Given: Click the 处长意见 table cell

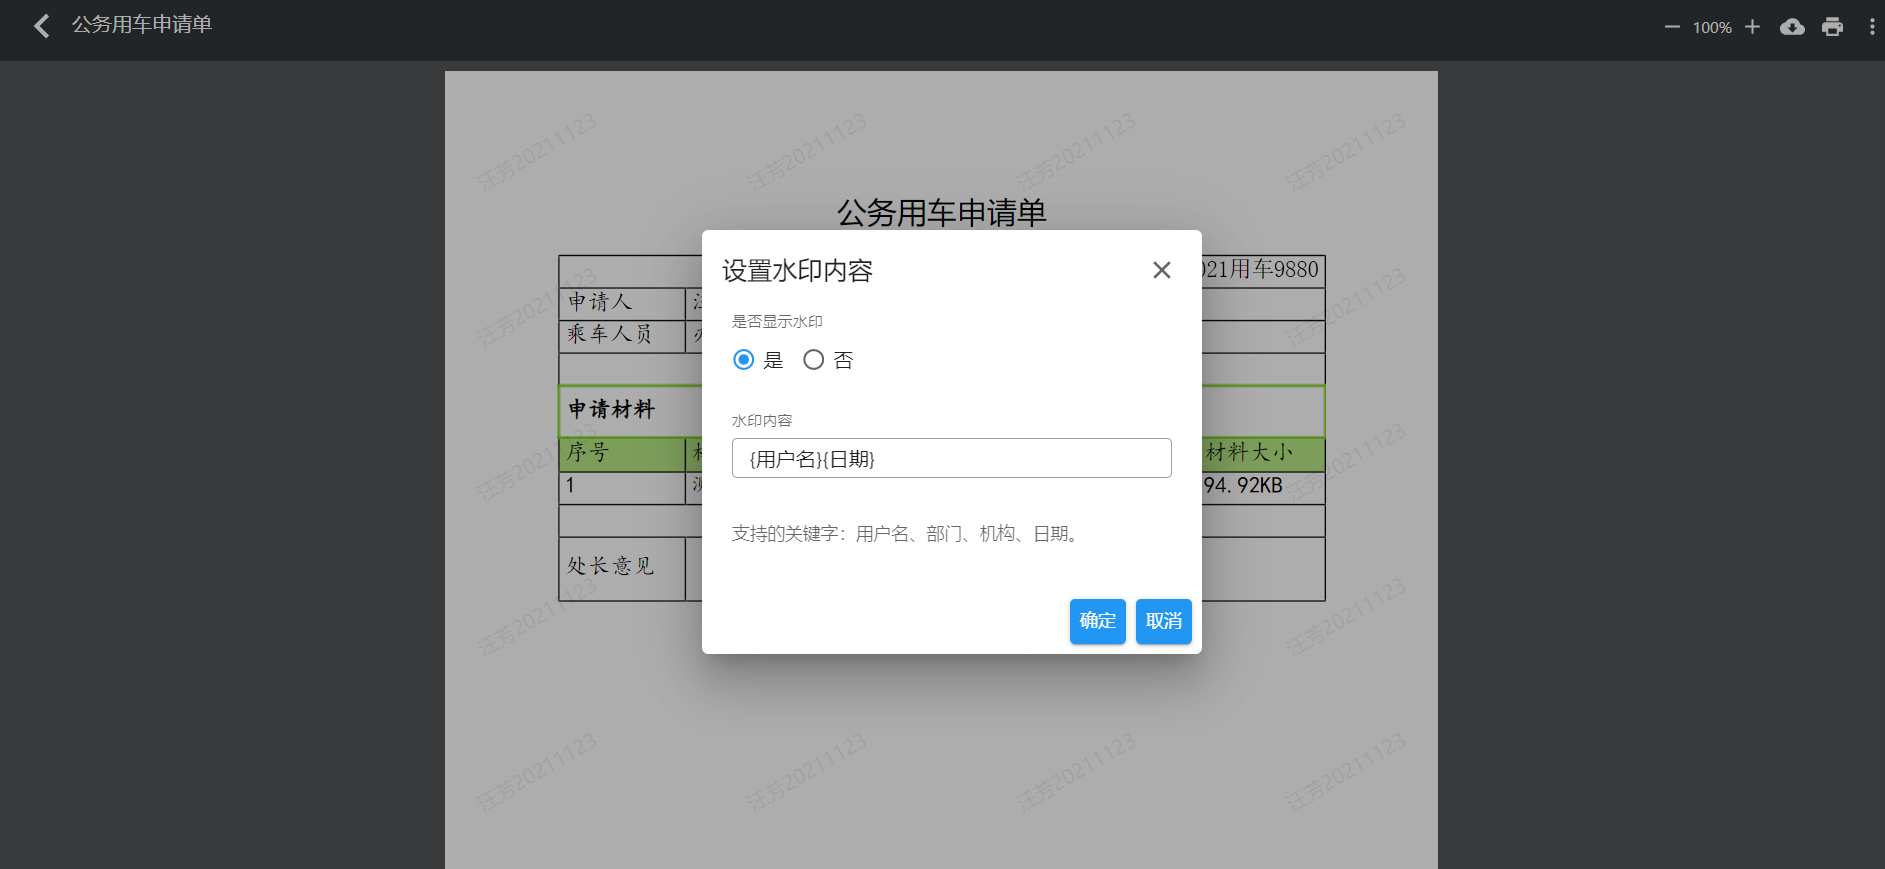Looking at the screenshot, I should click(622, 567).
